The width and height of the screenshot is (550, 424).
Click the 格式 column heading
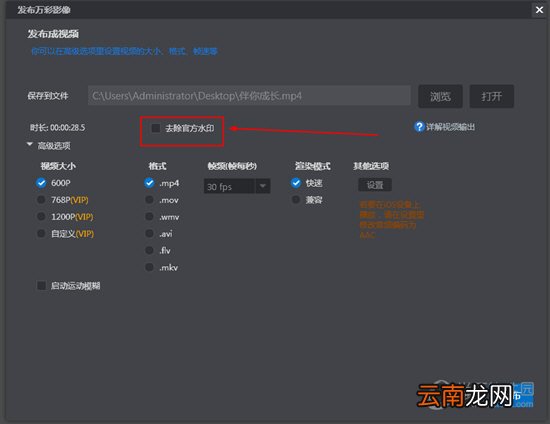point(157,166)
